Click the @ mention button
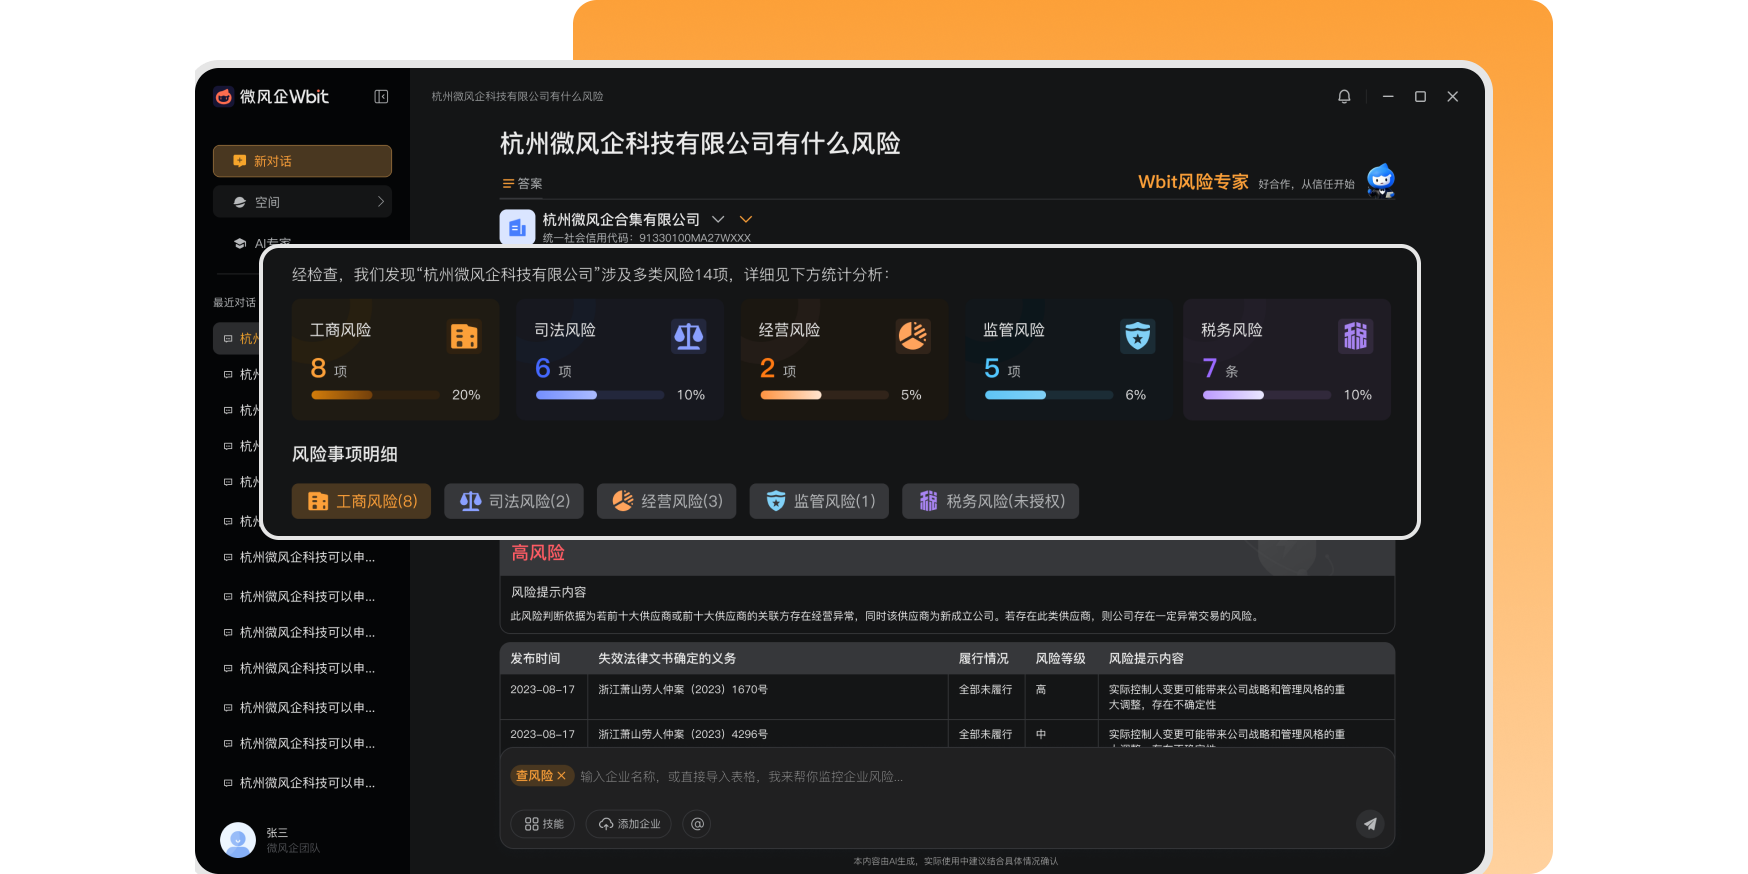 [x=697, y=824]
